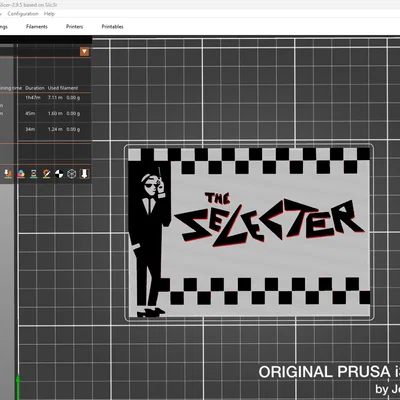Toggle the tool marker down-arrow icon
The image size is (400, 400).
(84, 174)
